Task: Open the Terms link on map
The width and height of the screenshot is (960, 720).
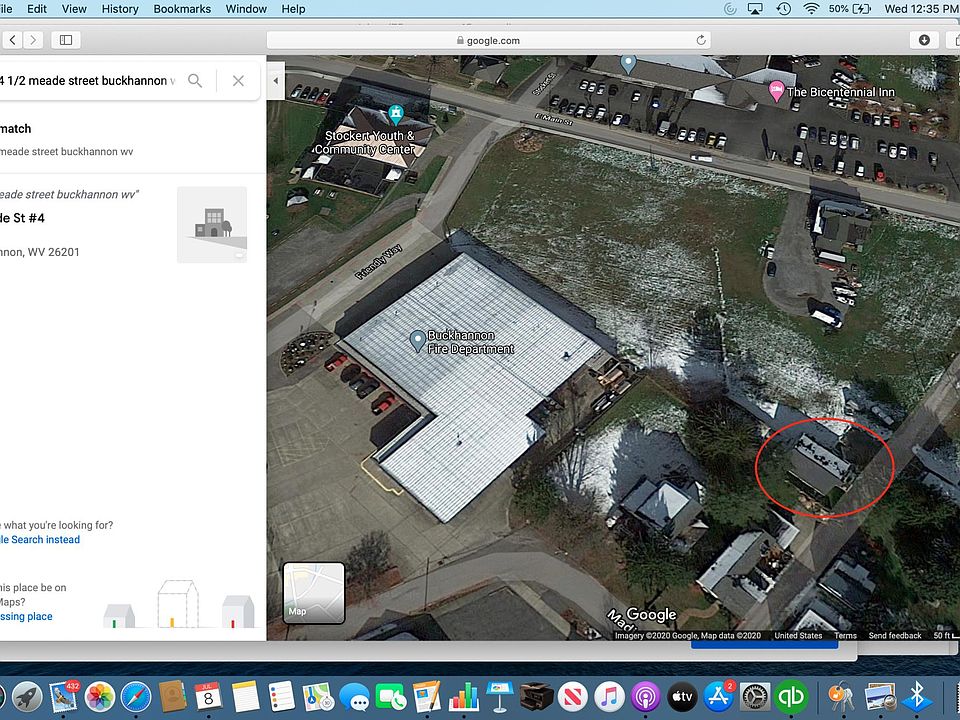Action: pos(845,636)
